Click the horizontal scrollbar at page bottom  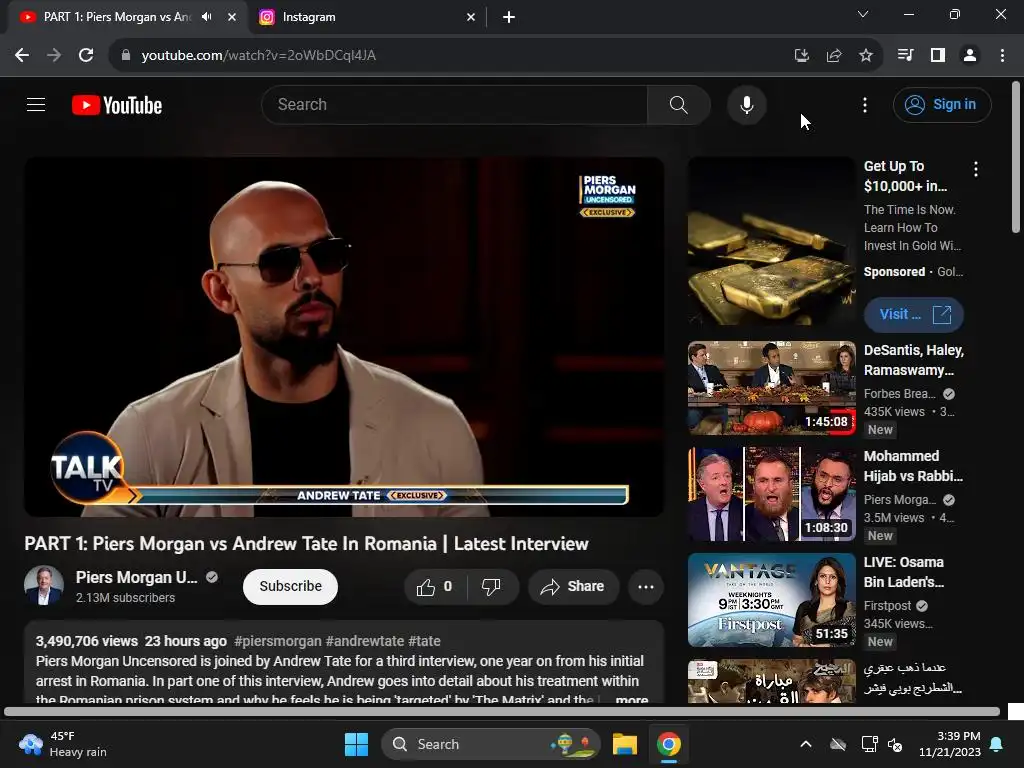tap(502, 712)
